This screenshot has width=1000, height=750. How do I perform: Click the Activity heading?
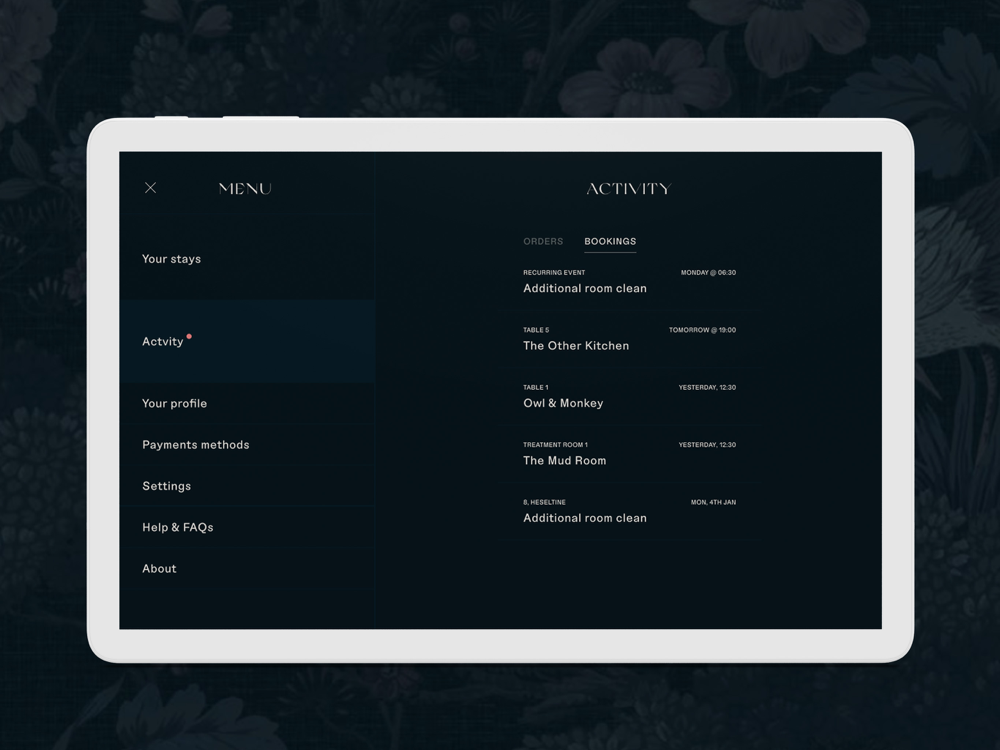click(629, 189)
